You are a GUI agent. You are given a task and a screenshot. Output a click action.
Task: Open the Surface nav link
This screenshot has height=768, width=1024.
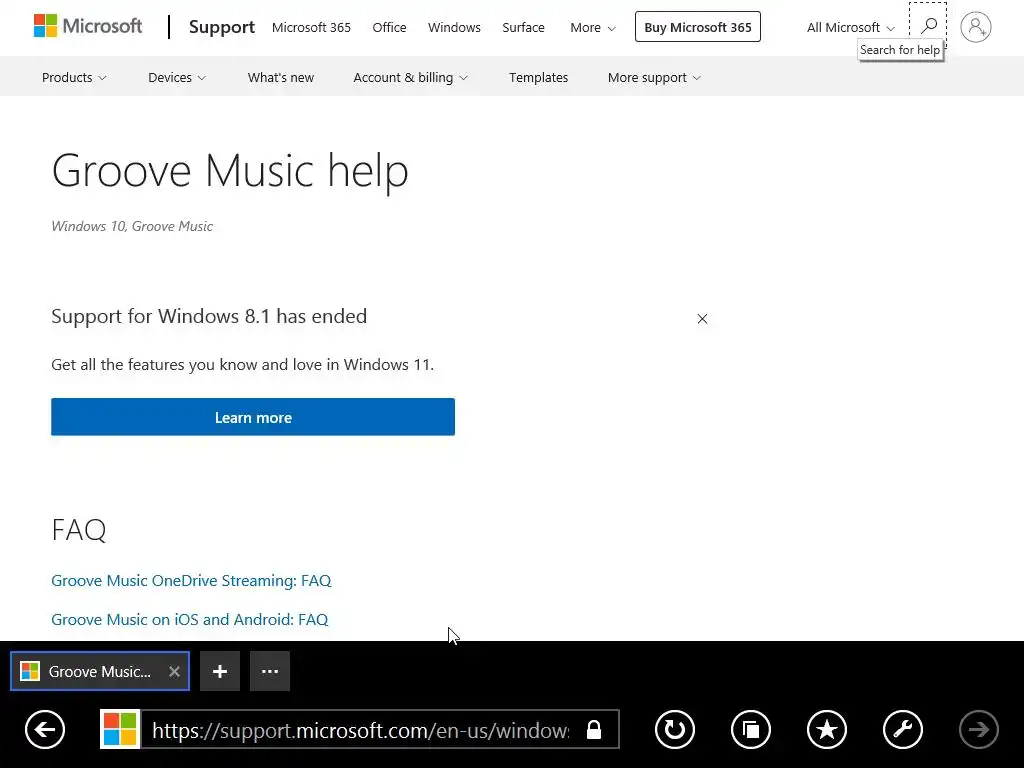(523, 27)
